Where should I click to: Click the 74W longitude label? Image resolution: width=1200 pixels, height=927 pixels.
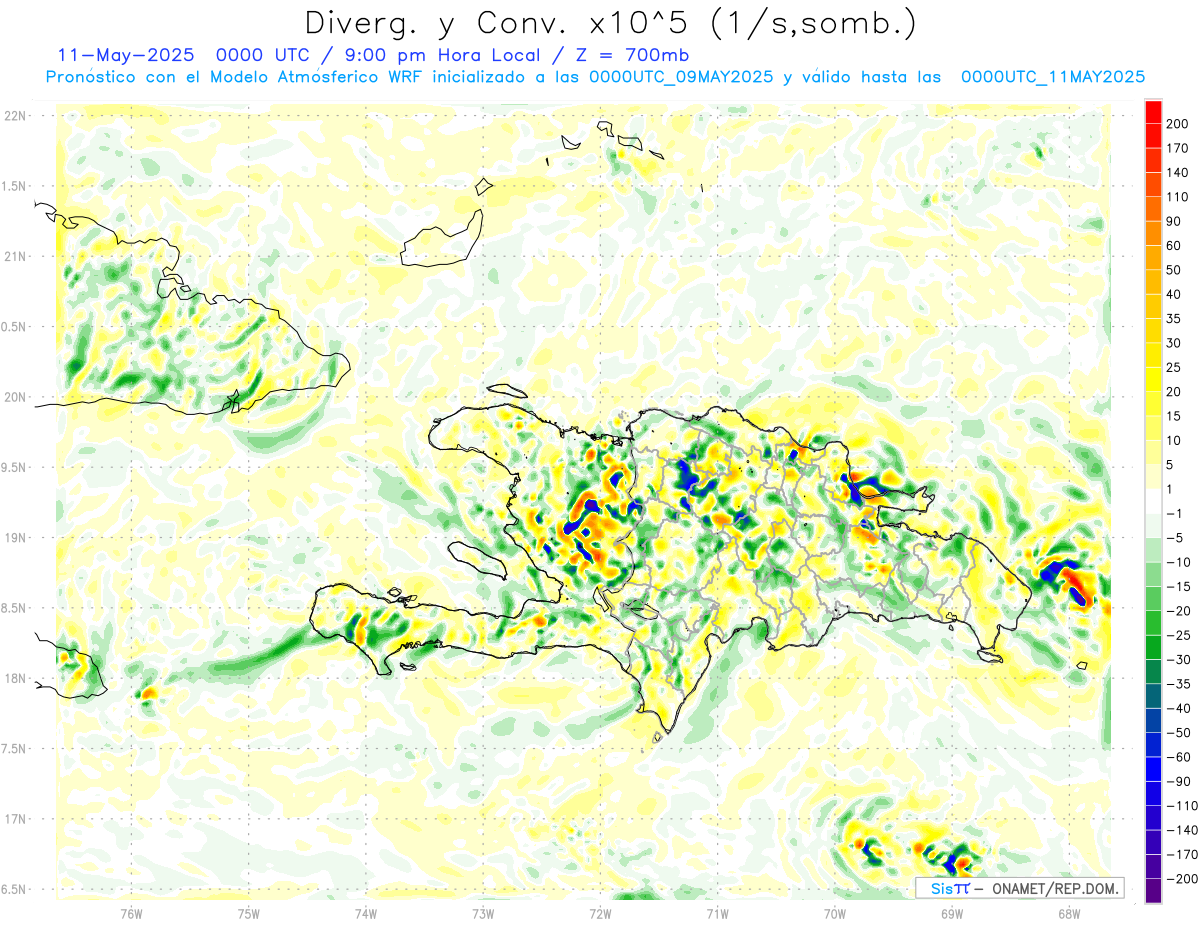click(366, 912)
